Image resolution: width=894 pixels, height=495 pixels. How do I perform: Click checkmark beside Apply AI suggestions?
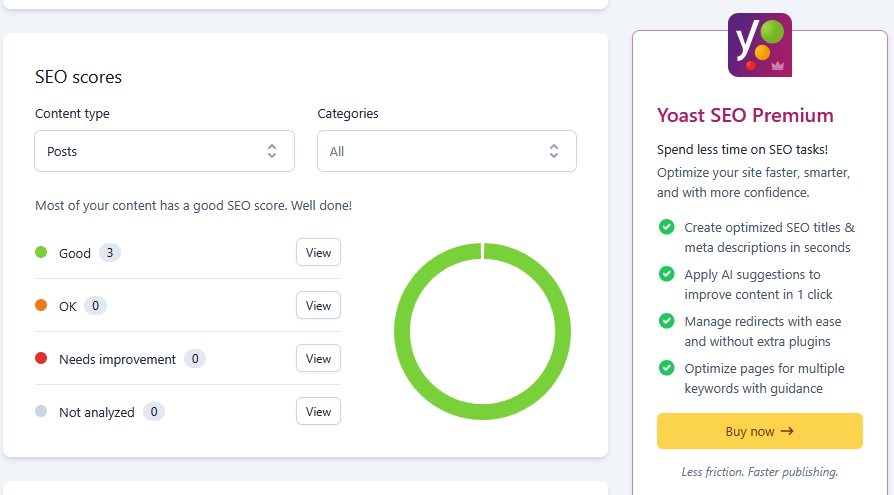(x=667, y=274)
